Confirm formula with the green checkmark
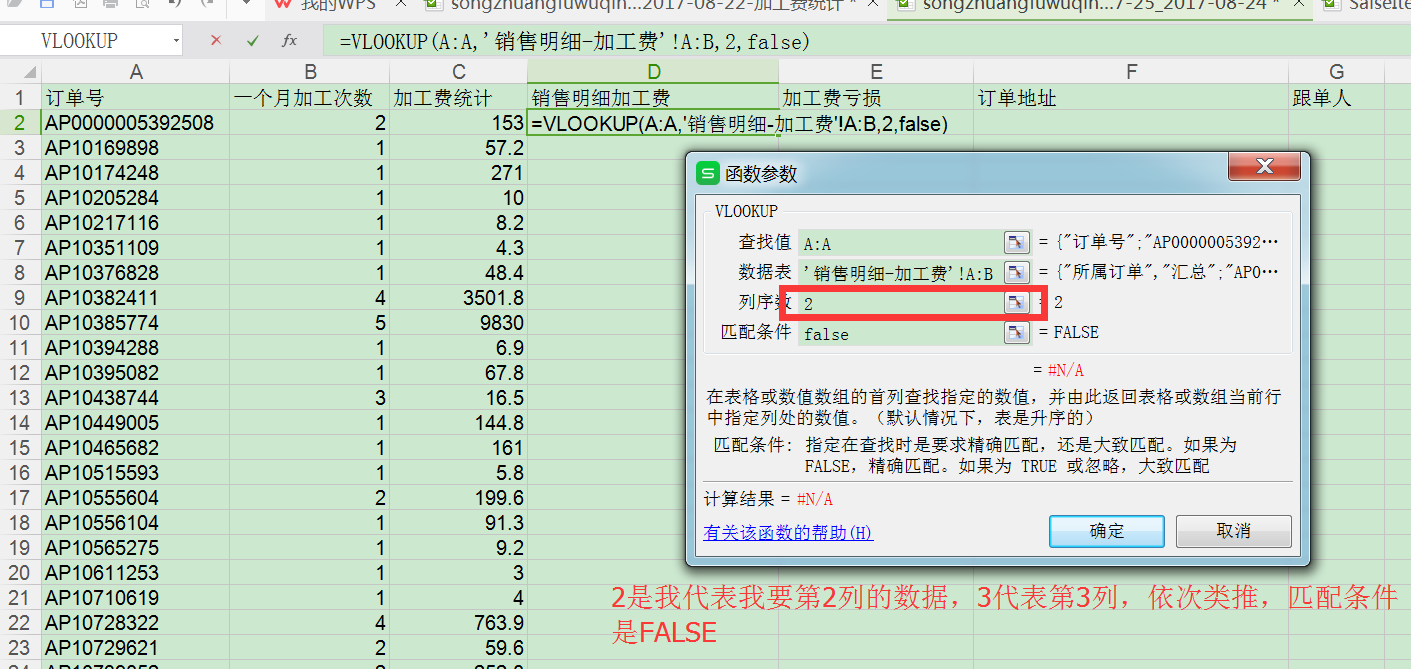This screenshot has width=1411, height=669. coord(252,41)
